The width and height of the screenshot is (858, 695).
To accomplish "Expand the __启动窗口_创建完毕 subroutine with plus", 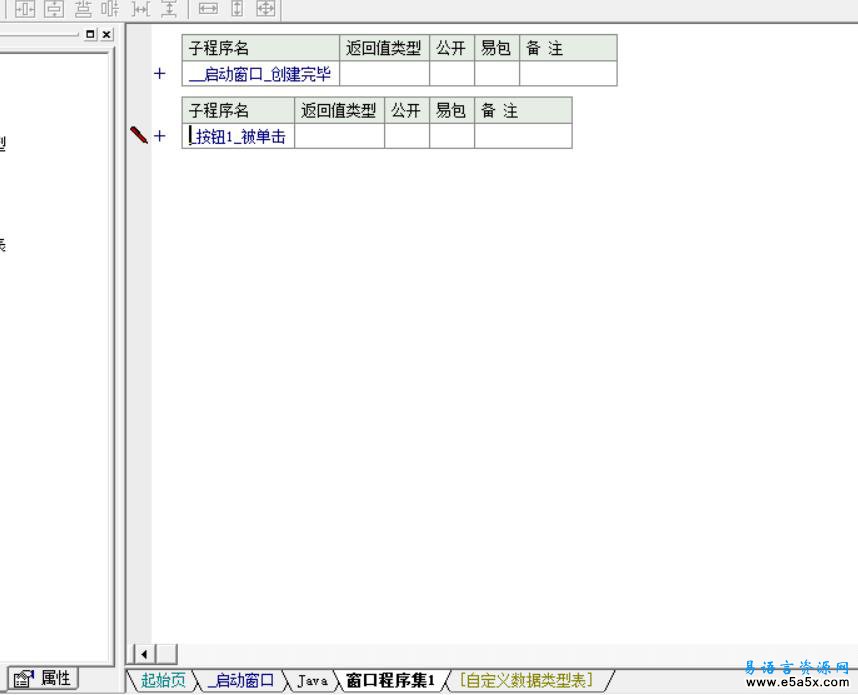I will click(160, 73).
